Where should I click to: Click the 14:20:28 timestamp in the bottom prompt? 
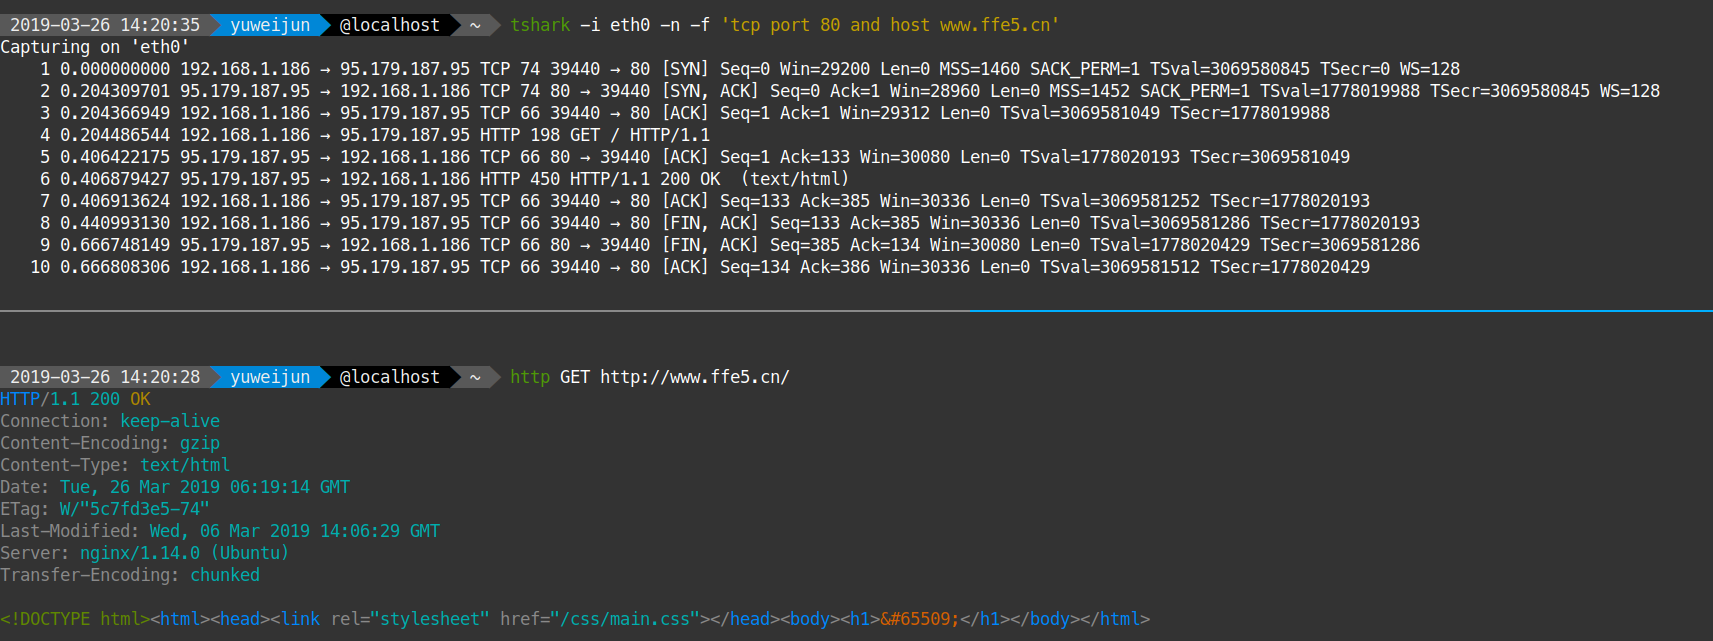pos(160,377)
